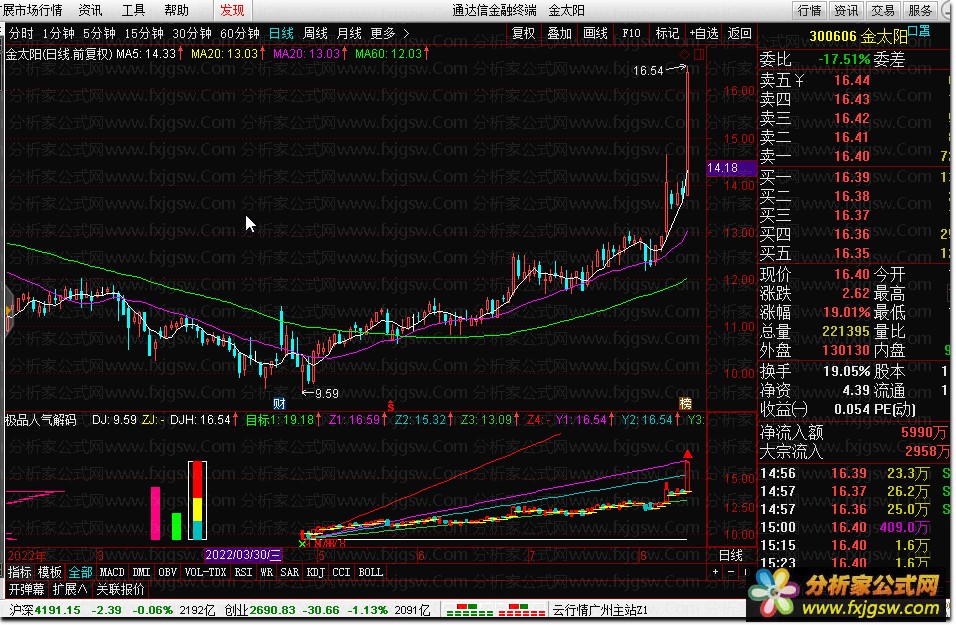Viewport: 956px width, 625px height.
Task: Toggle 画线 drawing tools
Action: point(595,34)
